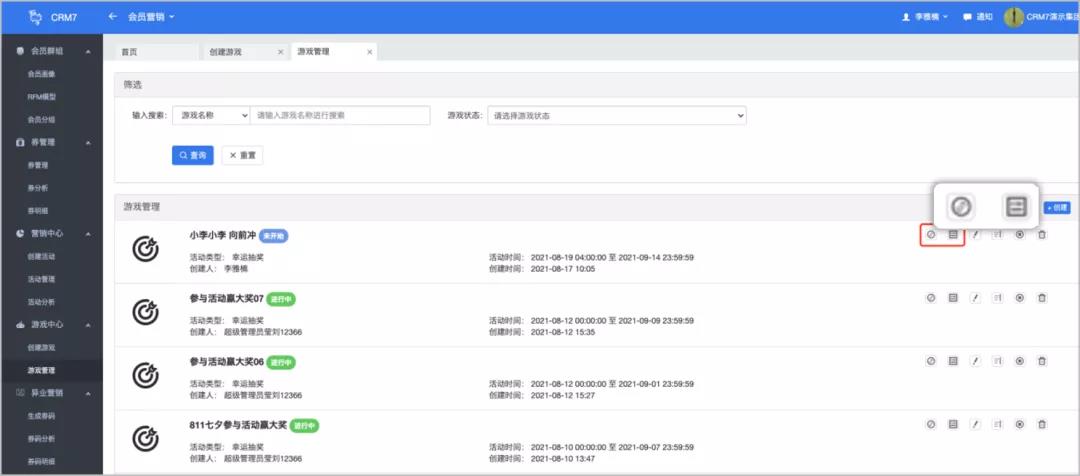
Task: Click the back arrow beside 会员营销
Action: [113, 17]
